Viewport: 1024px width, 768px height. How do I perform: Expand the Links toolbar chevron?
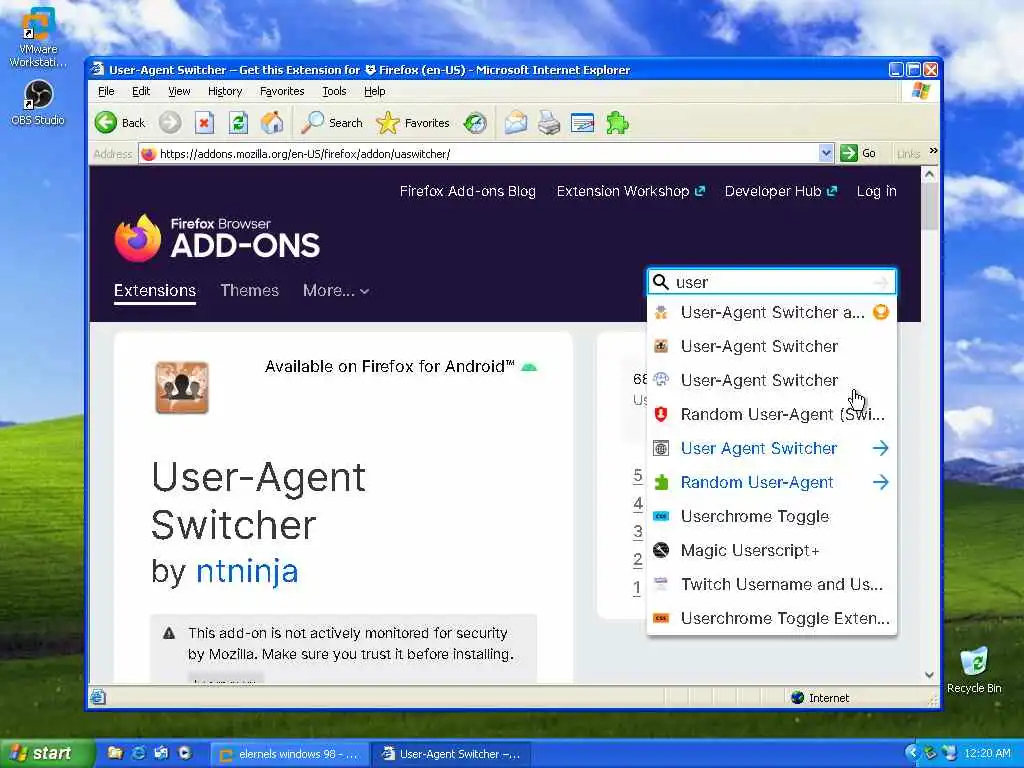933,151
